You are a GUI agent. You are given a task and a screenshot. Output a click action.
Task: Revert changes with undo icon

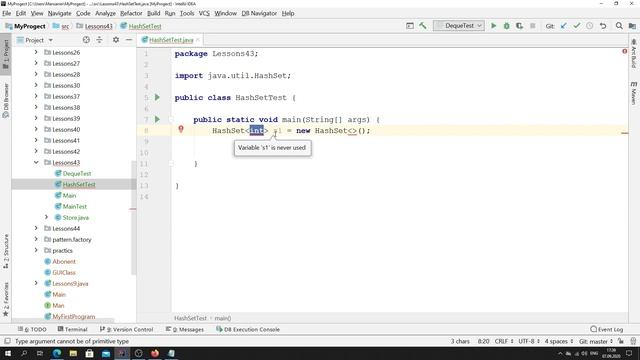point(603,26)
